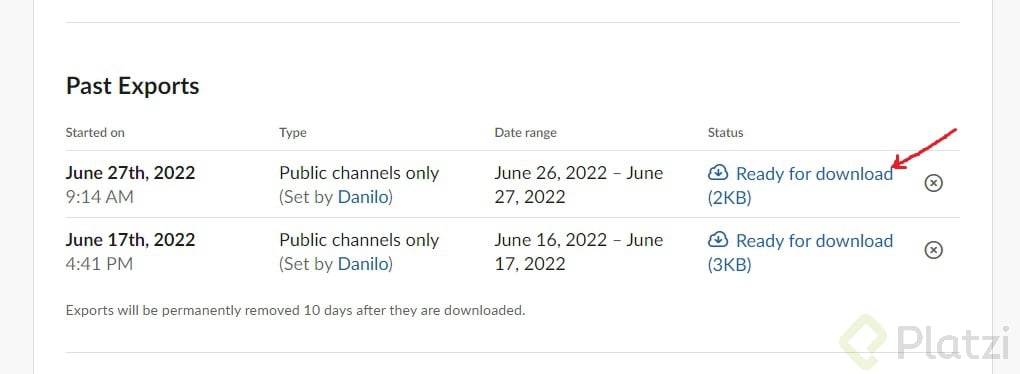Open Danilo's profile in the 4:41 PM export row
Image resolution: width=1020 pixels, height=374 pixels.
tap(363, 264)
